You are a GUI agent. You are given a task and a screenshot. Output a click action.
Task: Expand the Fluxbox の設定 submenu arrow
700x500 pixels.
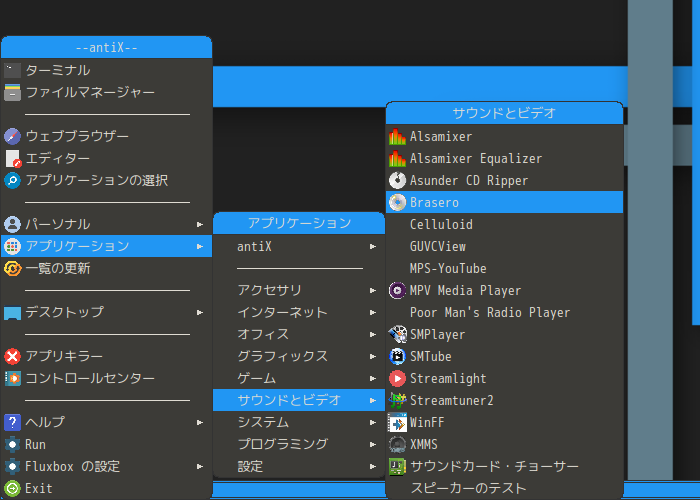pyautogui.click(x=200, y=467)
